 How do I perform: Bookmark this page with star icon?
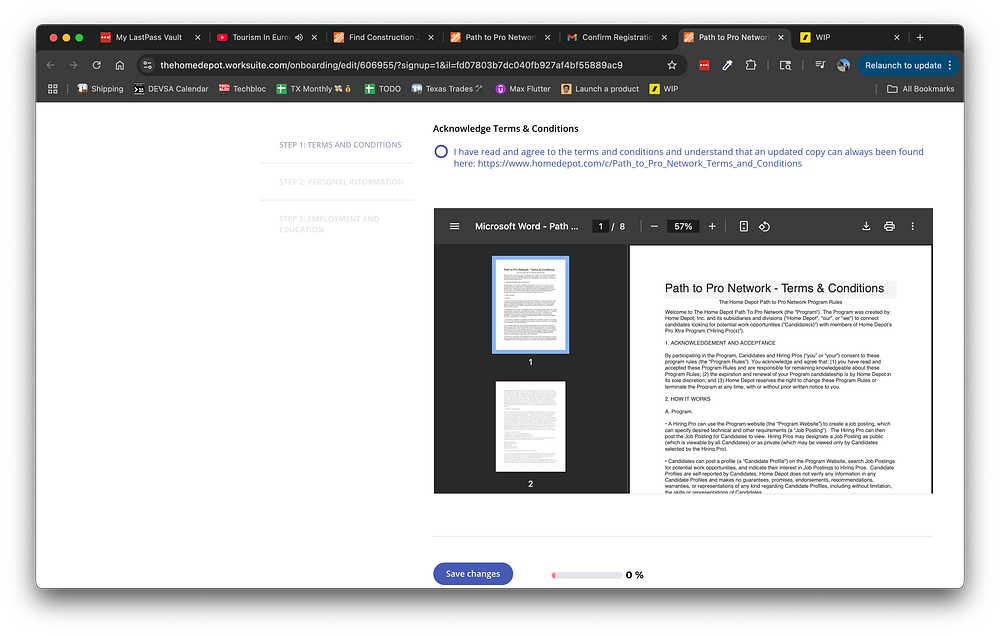tap(672, 65)
